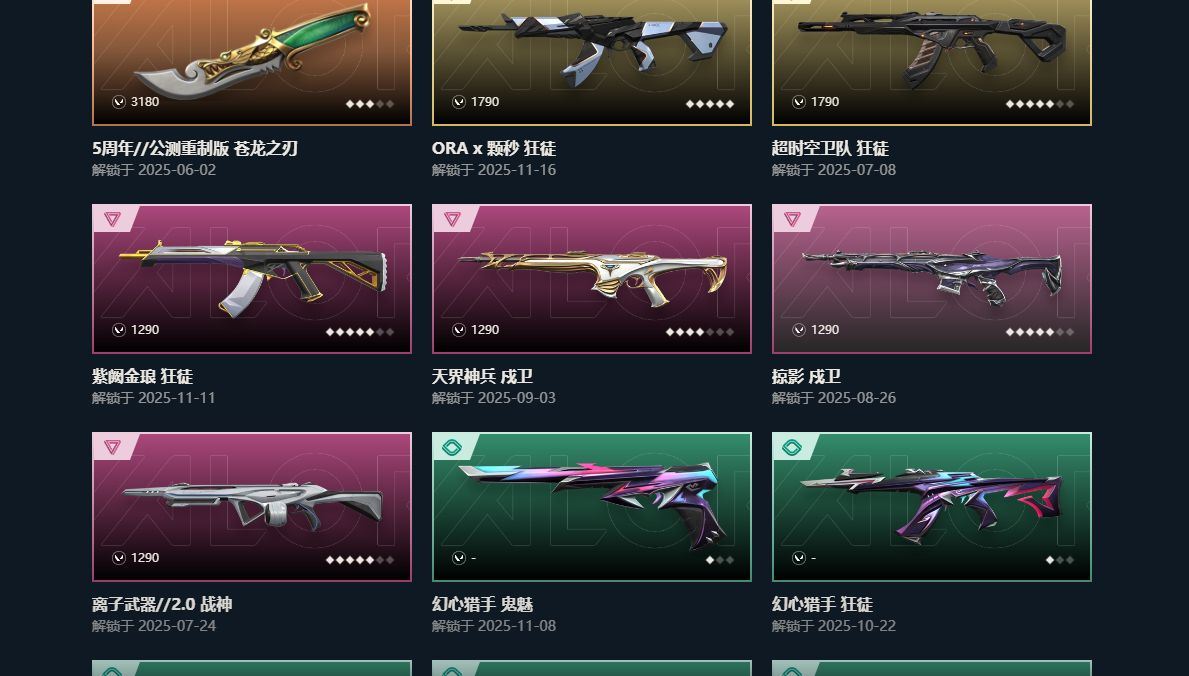This screenshot has height=676, width=1189.
Task: Click the pink tier icon on 紫阙金琅 狂徒 card
Action: click(x=112, y=219)
